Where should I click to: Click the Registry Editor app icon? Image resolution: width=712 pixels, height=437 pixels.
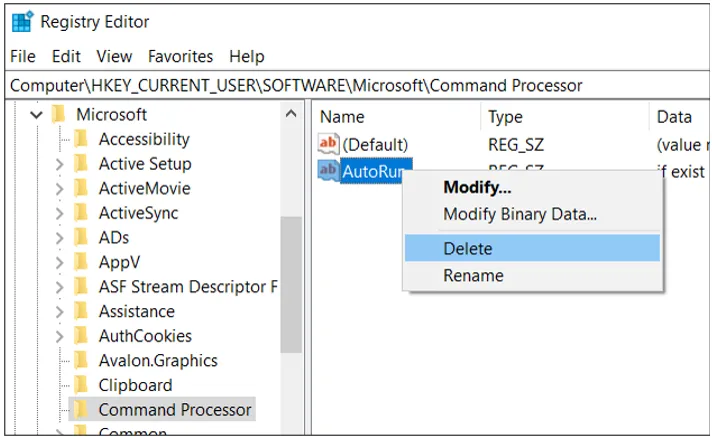[x=21, y=22]
